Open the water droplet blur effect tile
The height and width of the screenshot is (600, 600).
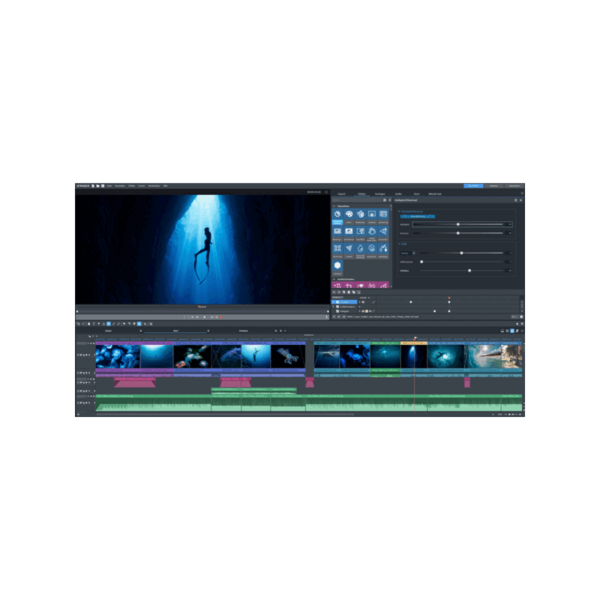360,251
